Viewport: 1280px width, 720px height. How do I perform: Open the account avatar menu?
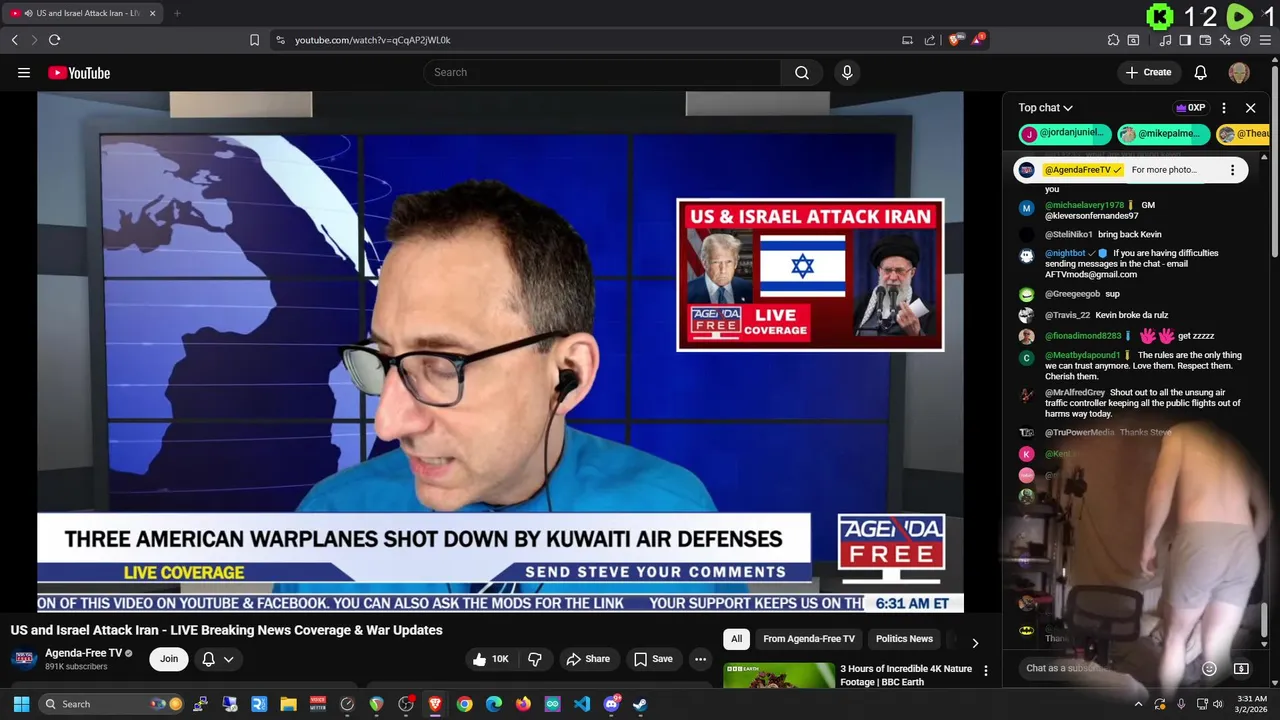(1239, 72)
